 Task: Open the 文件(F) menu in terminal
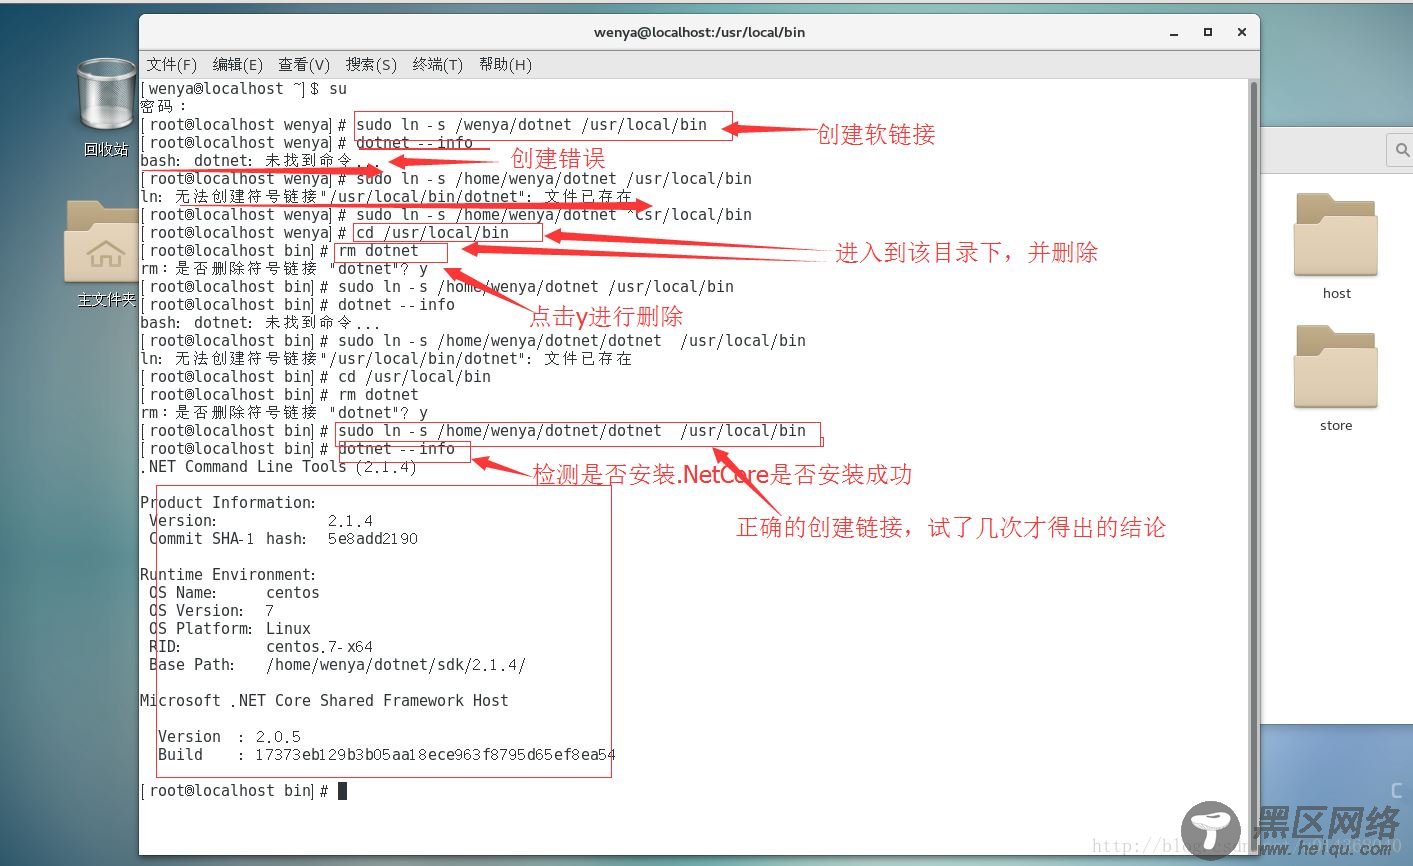pos(172,65)
